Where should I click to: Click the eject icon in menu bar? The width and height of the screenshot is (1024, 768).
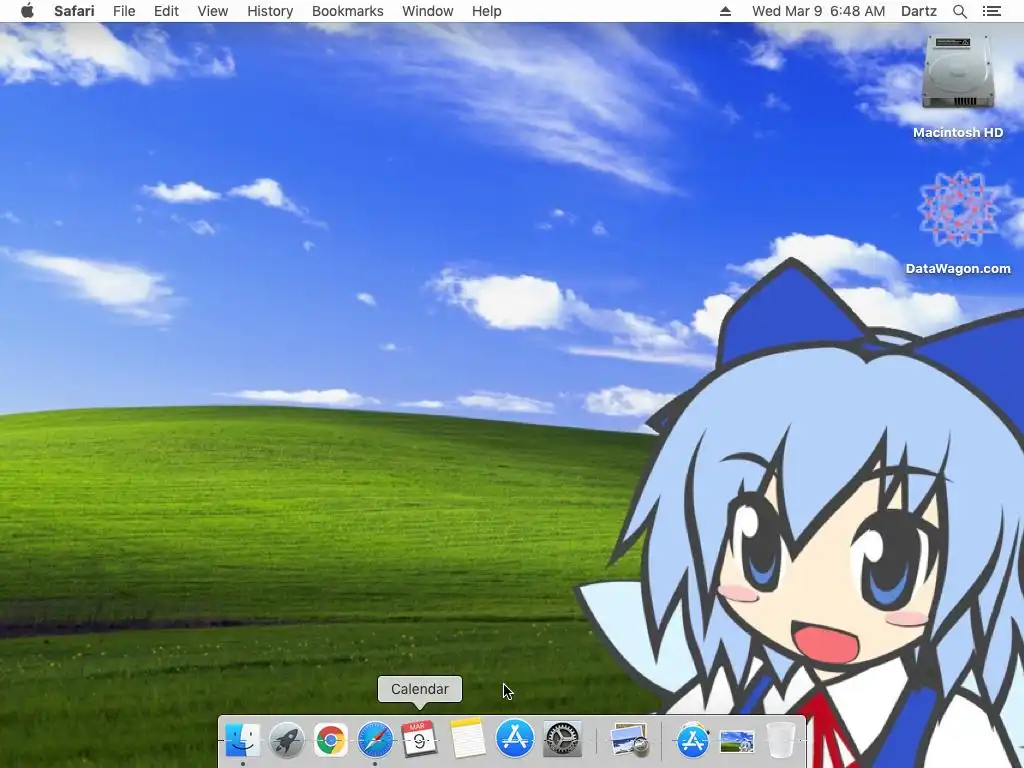[725, 11]
